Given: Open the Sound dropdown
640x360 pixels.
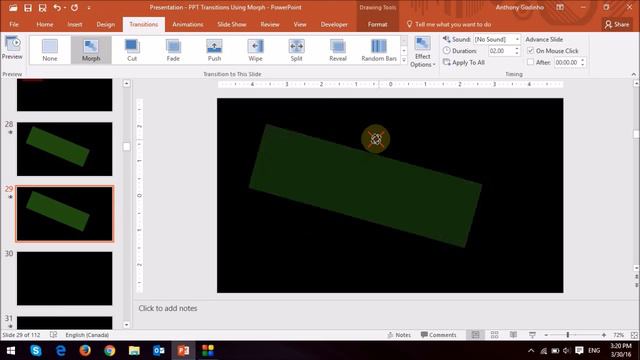Looking at the screenshot, I should tap(517, 39).
